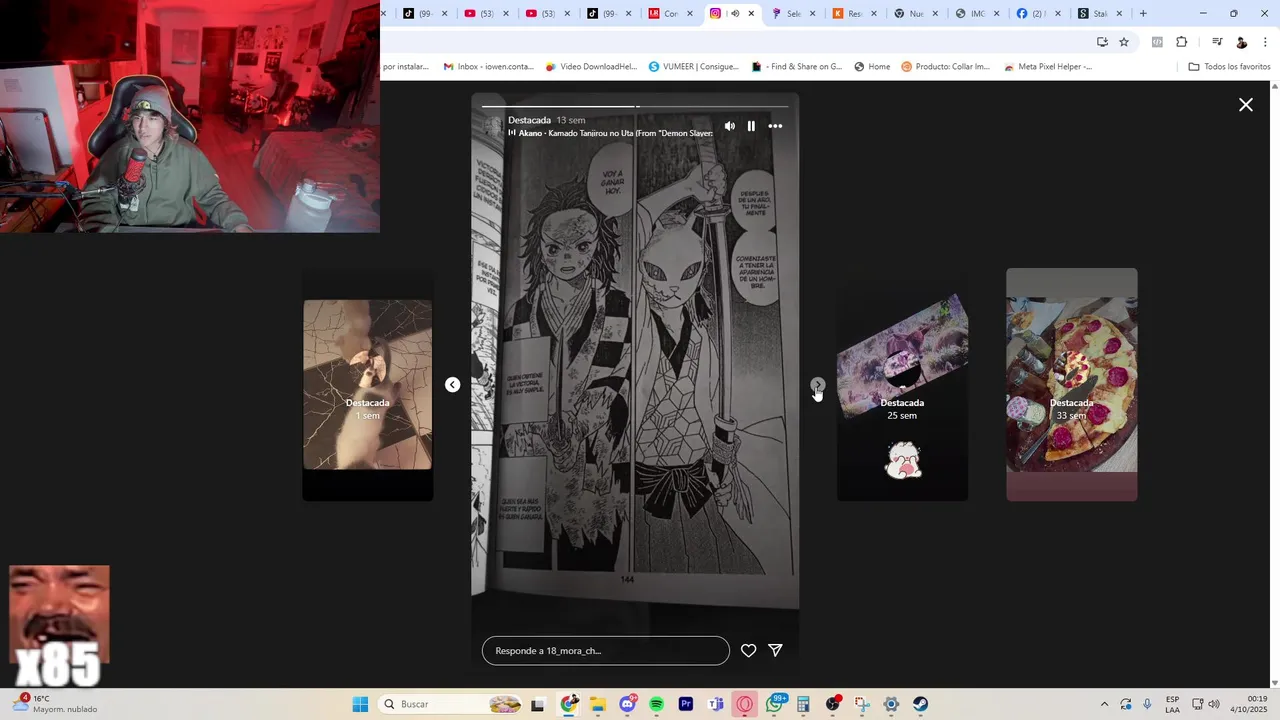
Task: Mute the Instagram story audio
Action: point(729,126)
